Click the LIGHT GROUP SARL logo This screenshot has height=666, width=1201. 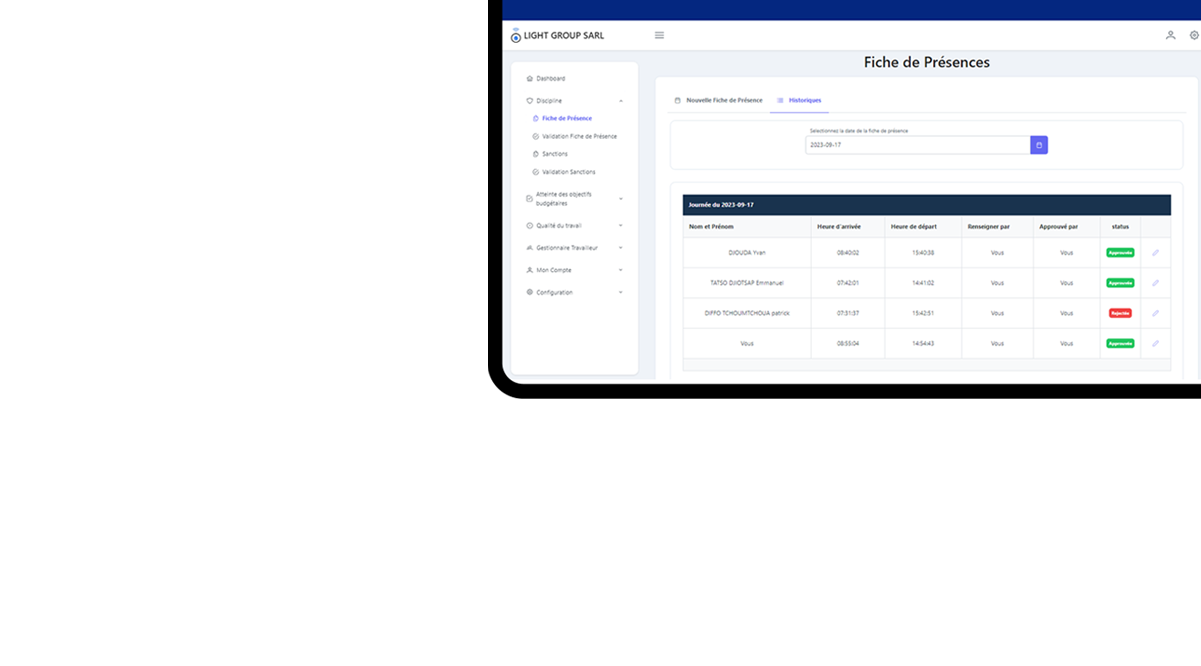click(558, 36)
